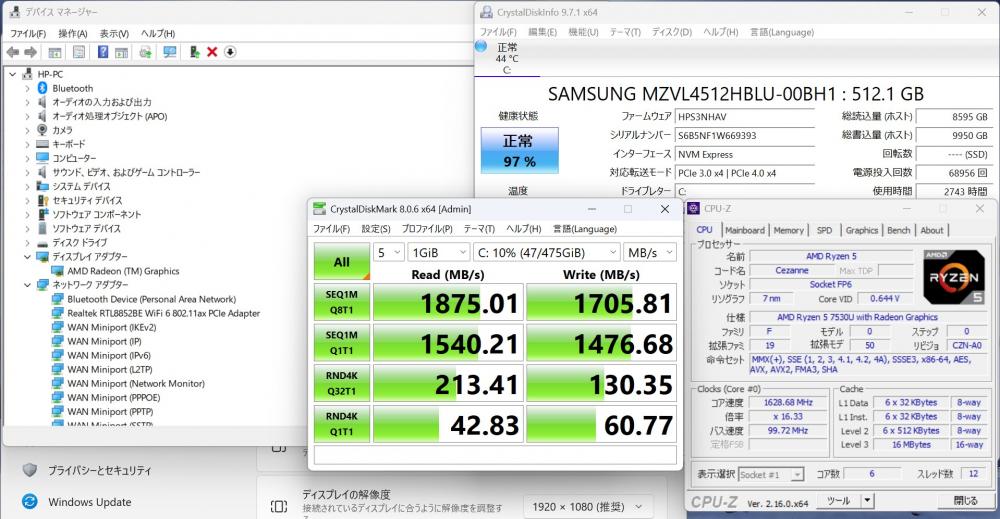Select the キーボード device category
This screenshot has width=1000, height=519.
68,144
